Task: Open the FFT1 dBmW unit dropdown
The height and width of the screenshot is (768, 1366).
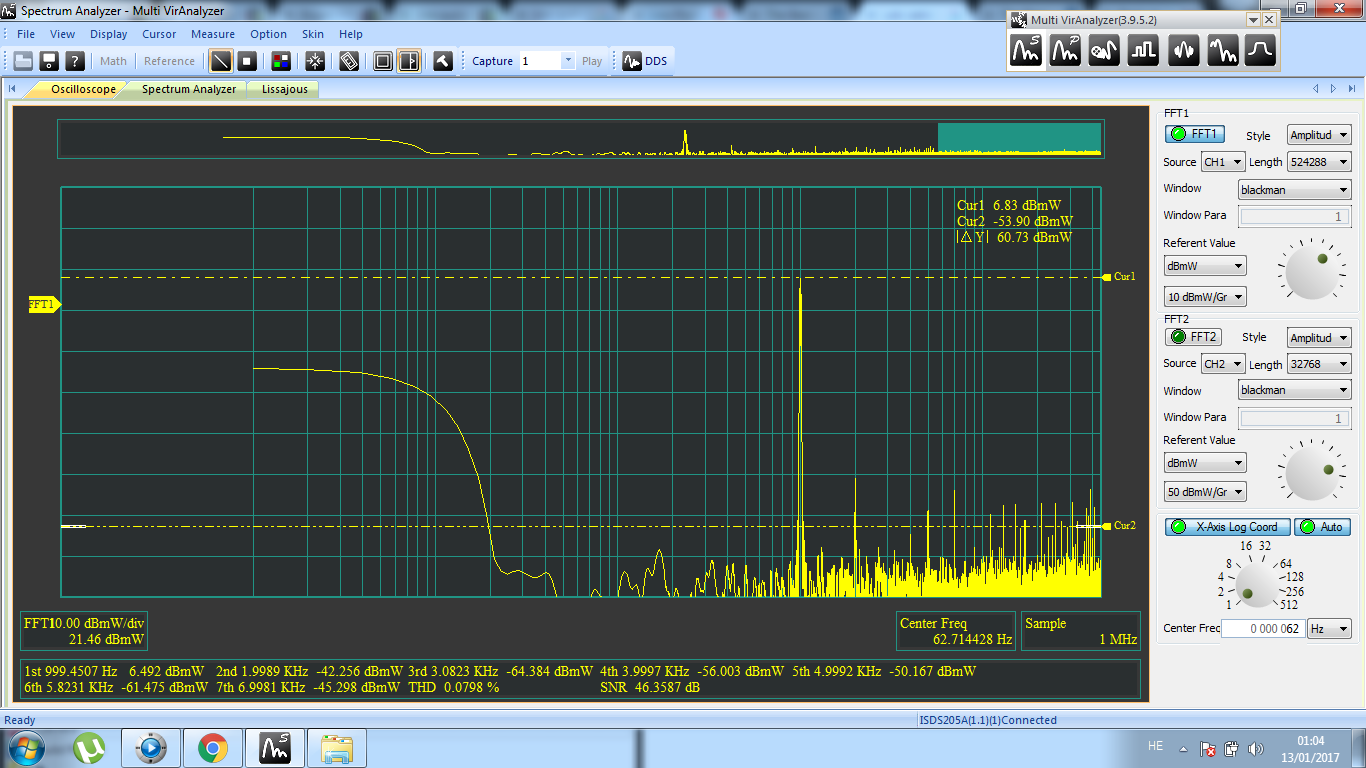Action: tap(1205, 266)
